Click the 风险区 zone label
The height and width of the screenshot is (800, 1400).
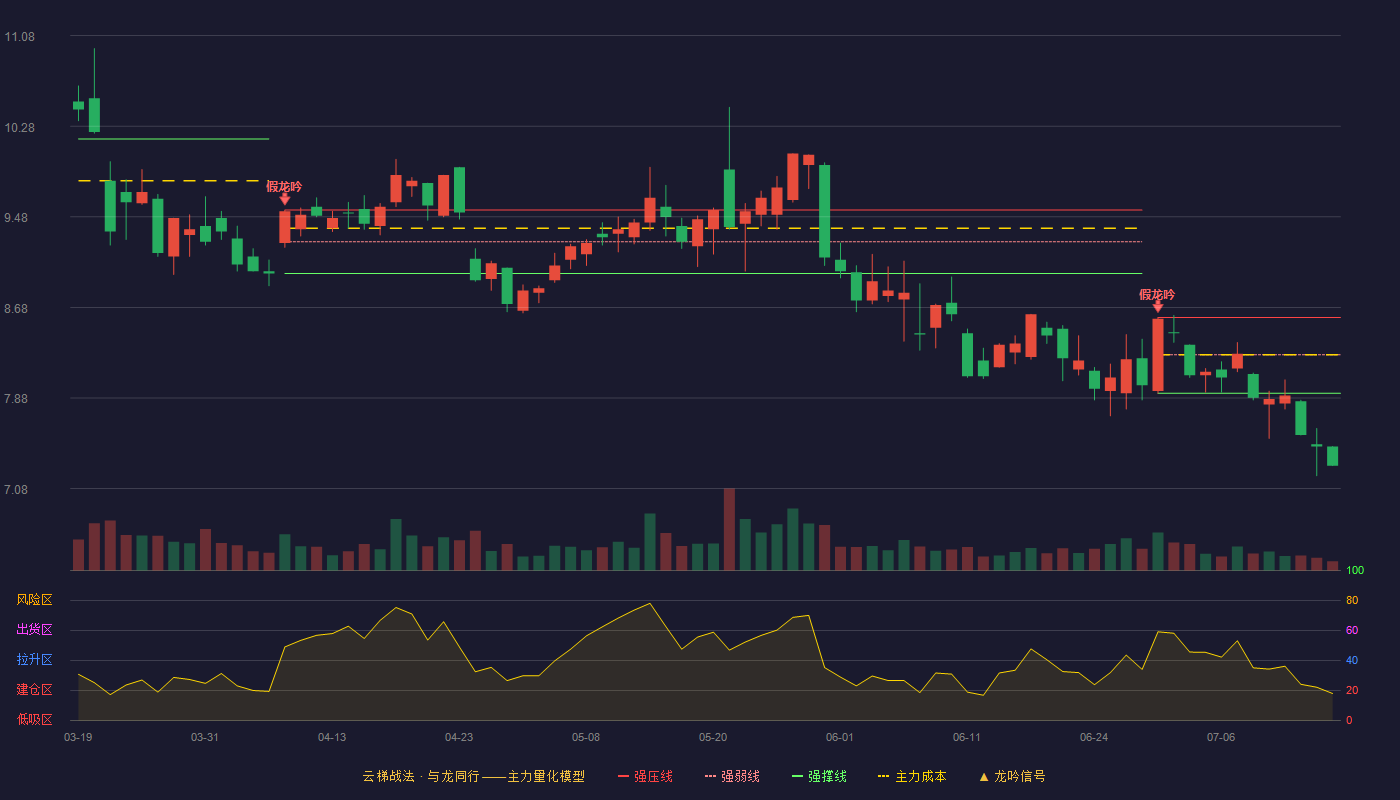(34, 600)
